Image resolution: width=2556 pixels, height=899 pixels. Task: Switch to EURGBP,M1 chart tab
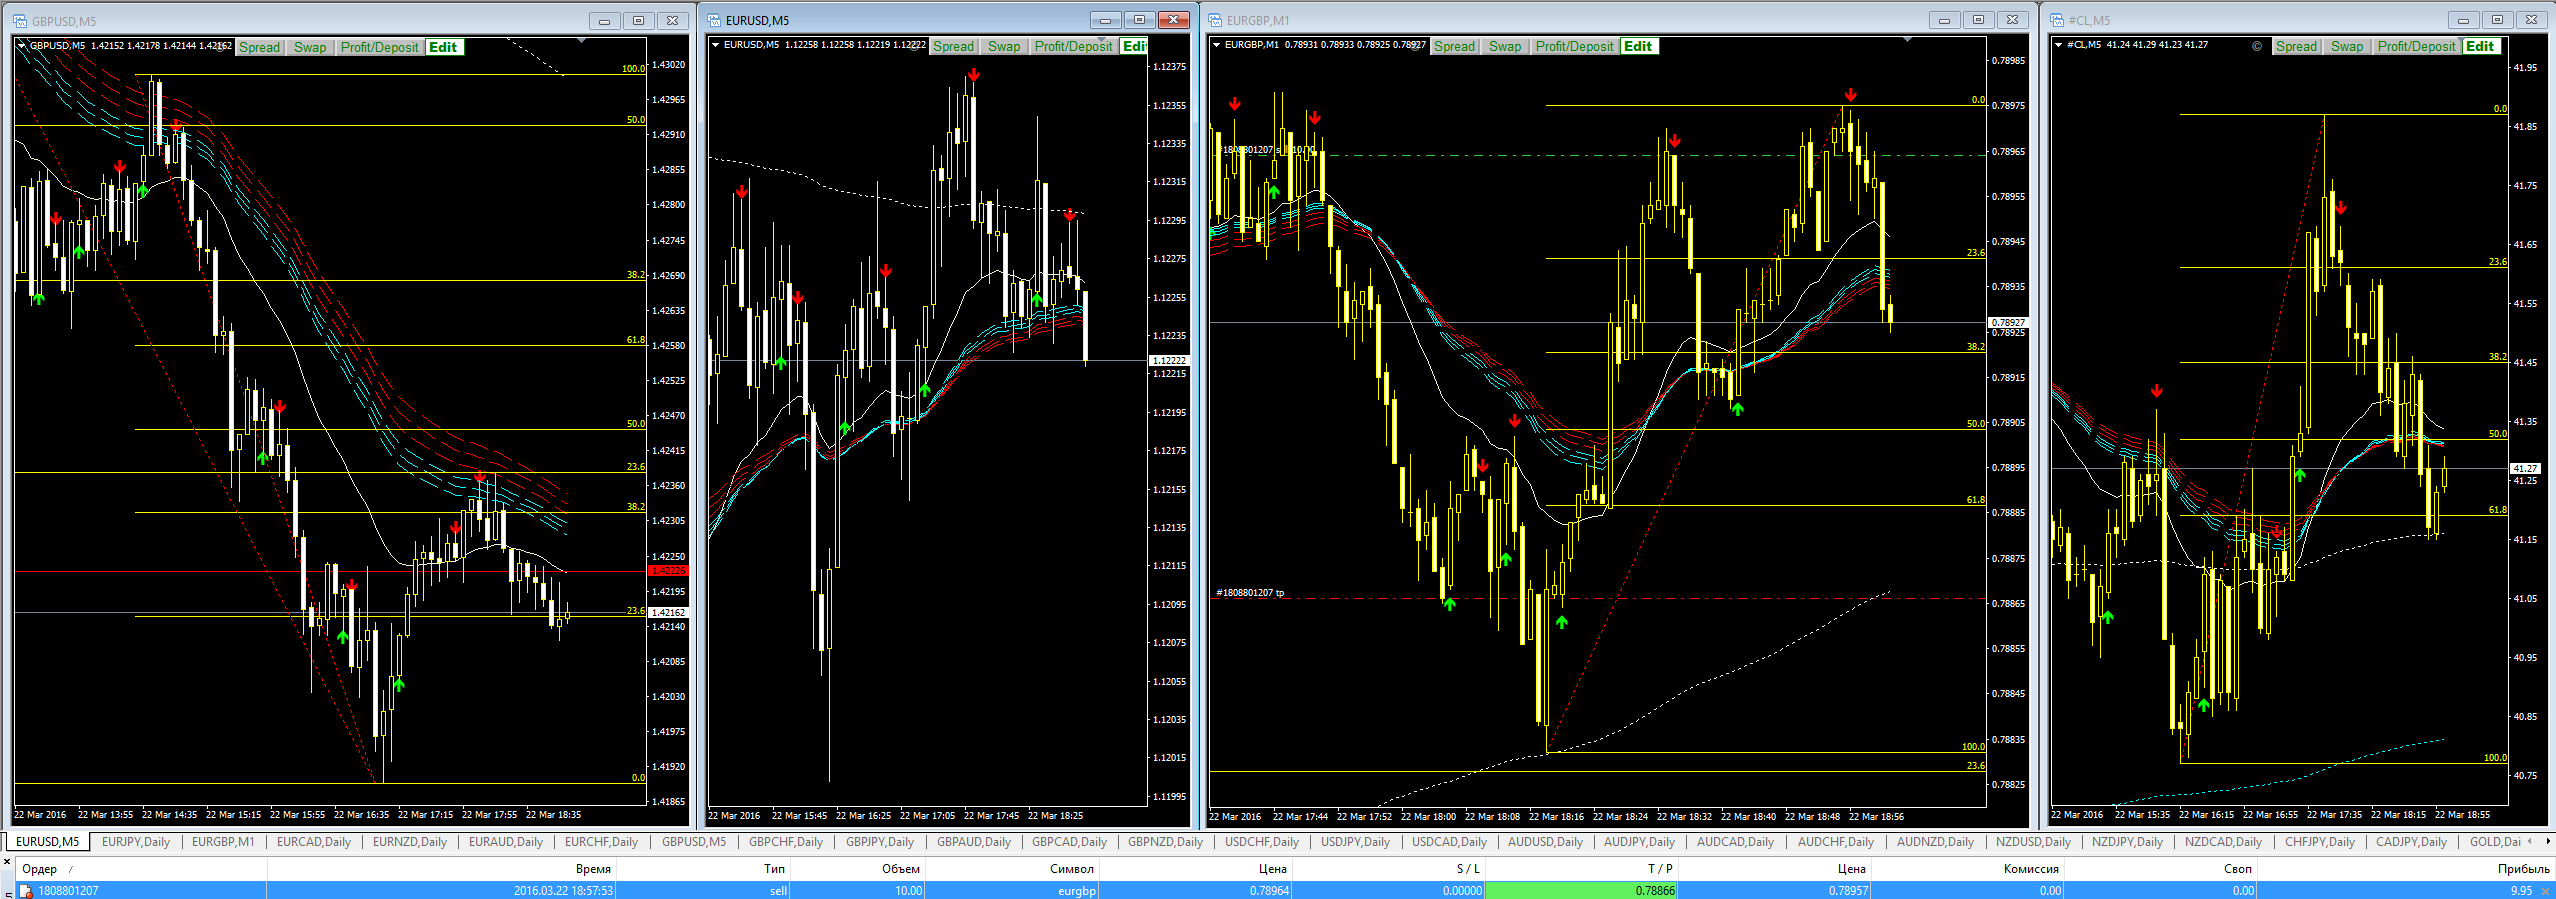[223, 841]
